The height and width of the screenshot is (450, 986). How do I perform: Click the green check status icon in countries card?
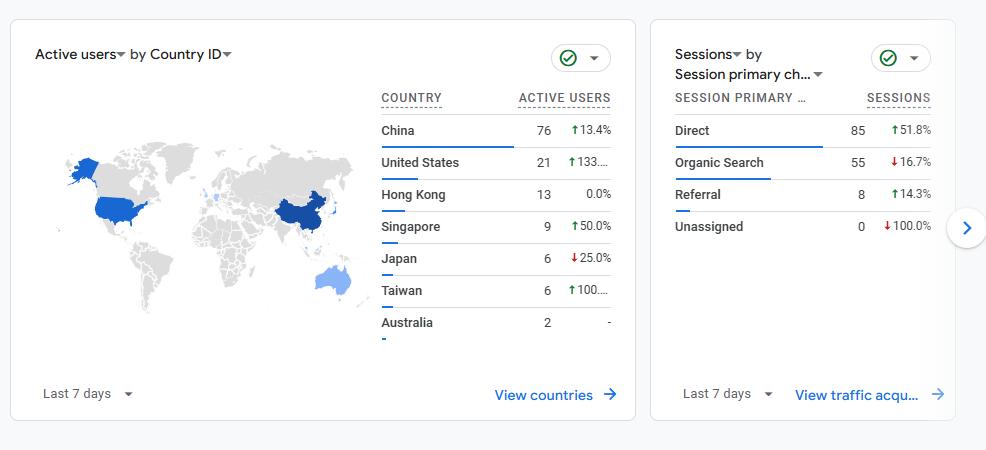[x=568, y=58]
